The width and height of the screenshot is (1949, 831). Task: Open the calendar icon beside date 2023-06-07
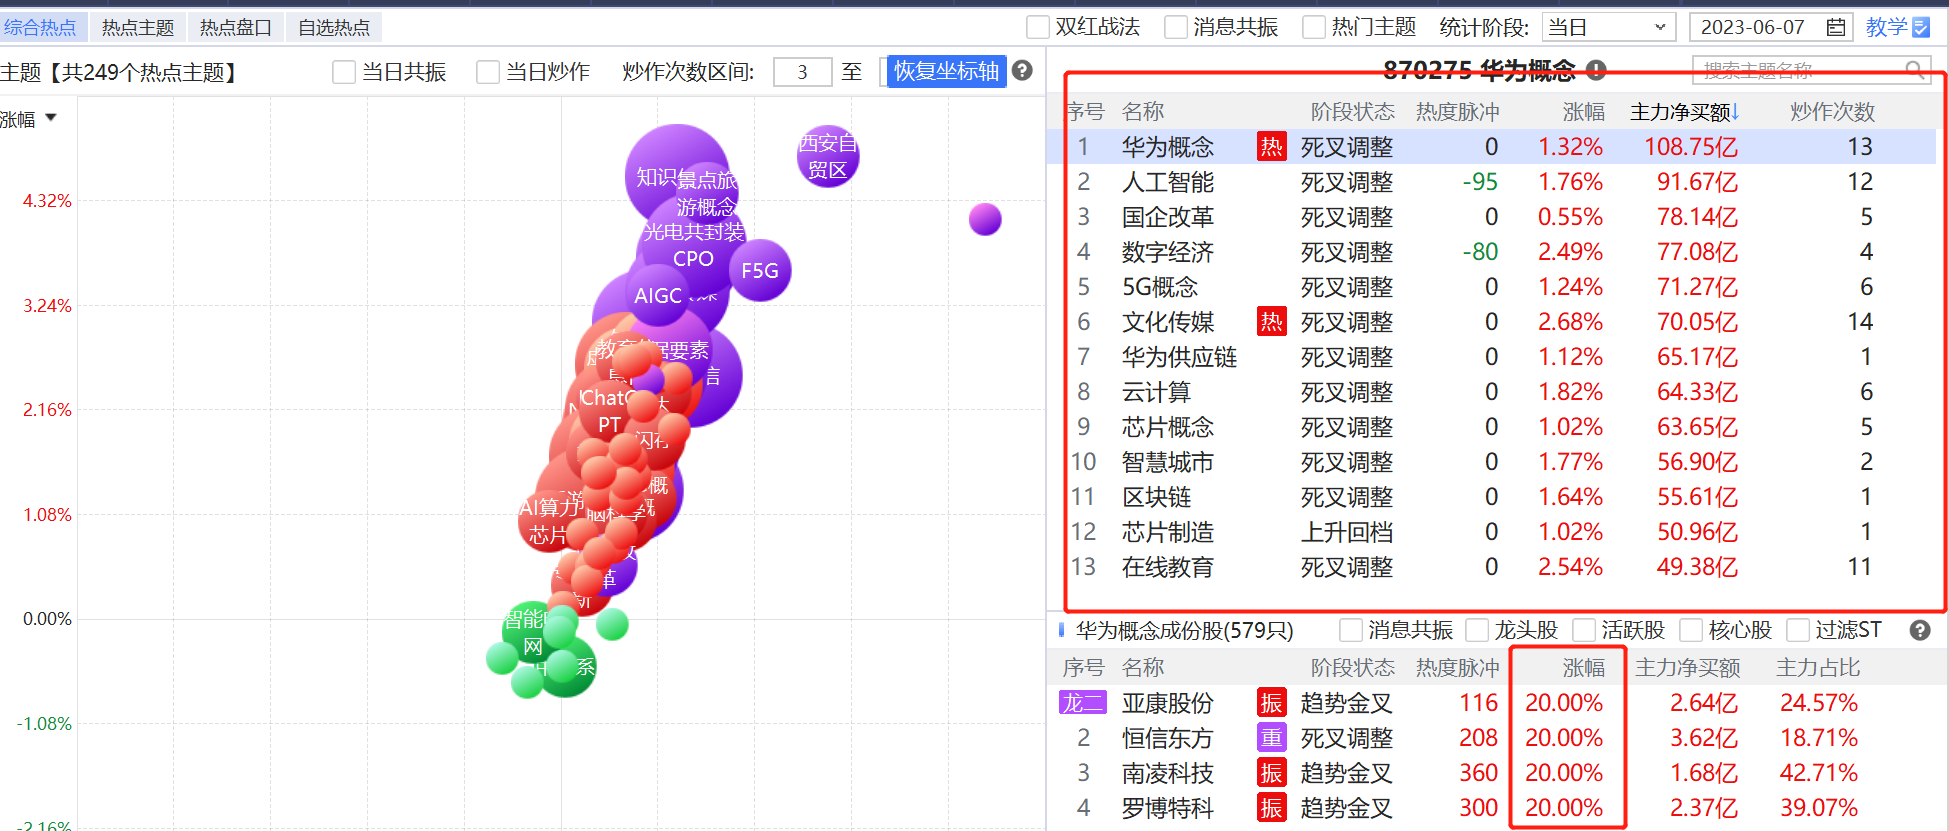pyautogui.click(x=1836, y=27)
